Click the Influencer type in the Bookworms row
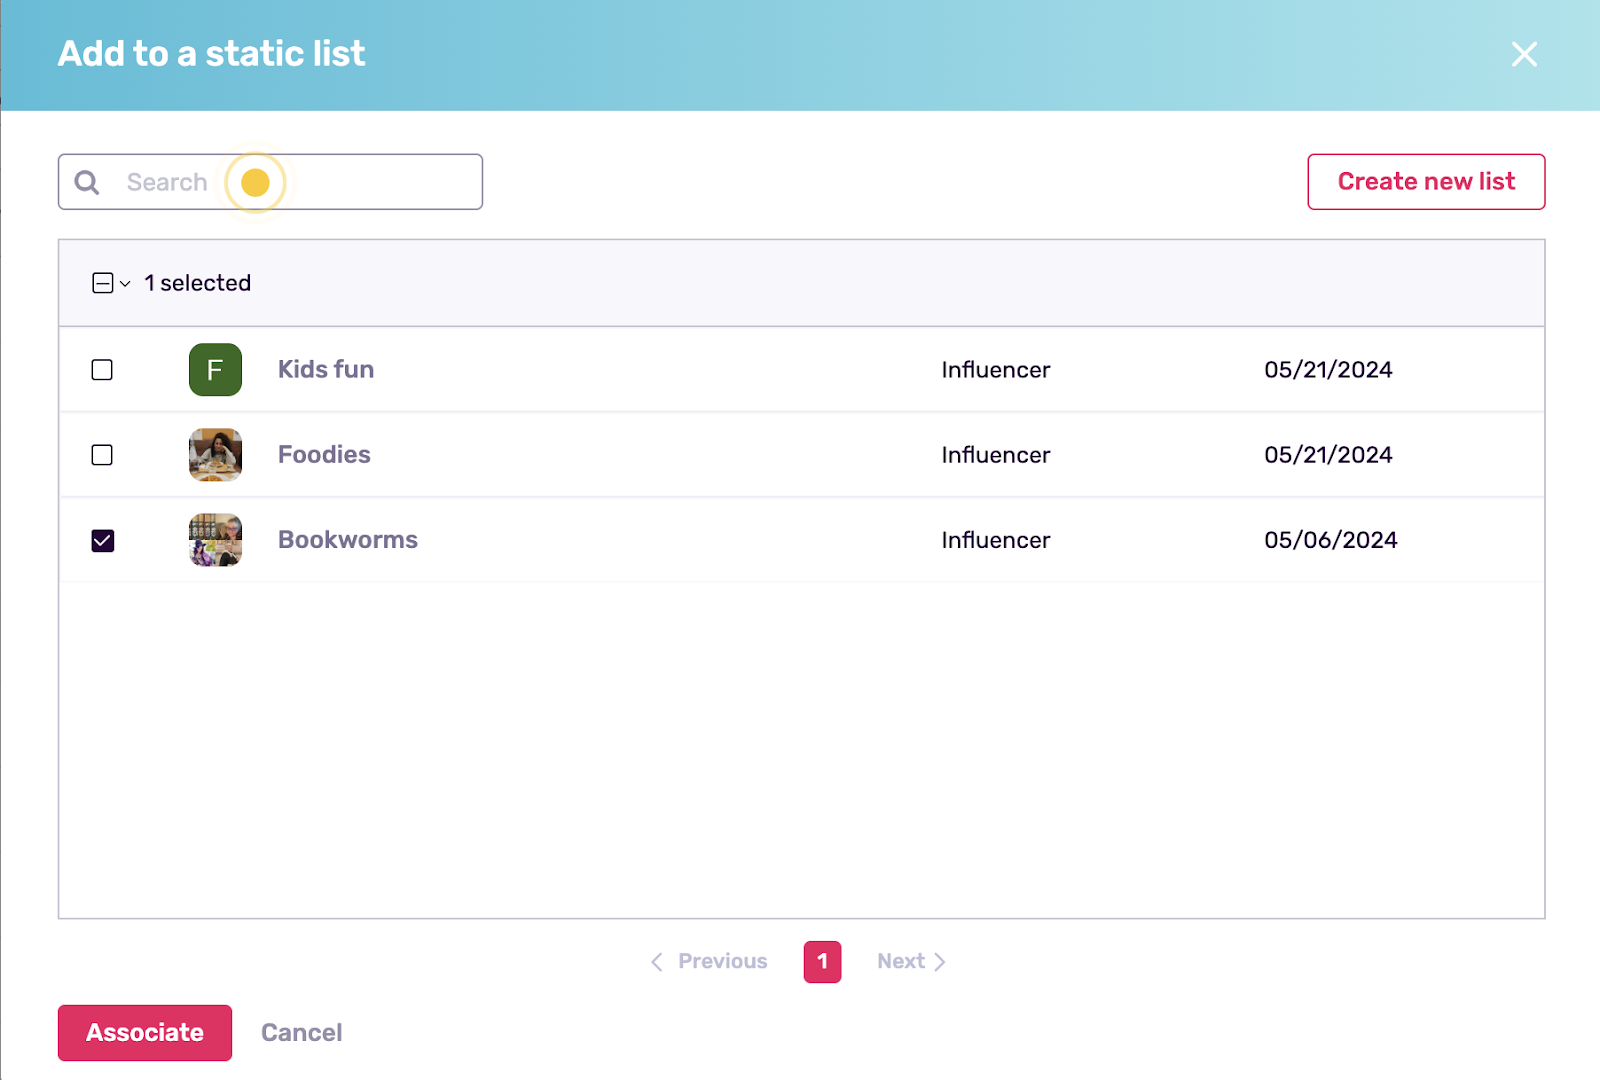The height and width of the screenshot is (1080, 1600). pyautogui.click(x=996, y=540)
